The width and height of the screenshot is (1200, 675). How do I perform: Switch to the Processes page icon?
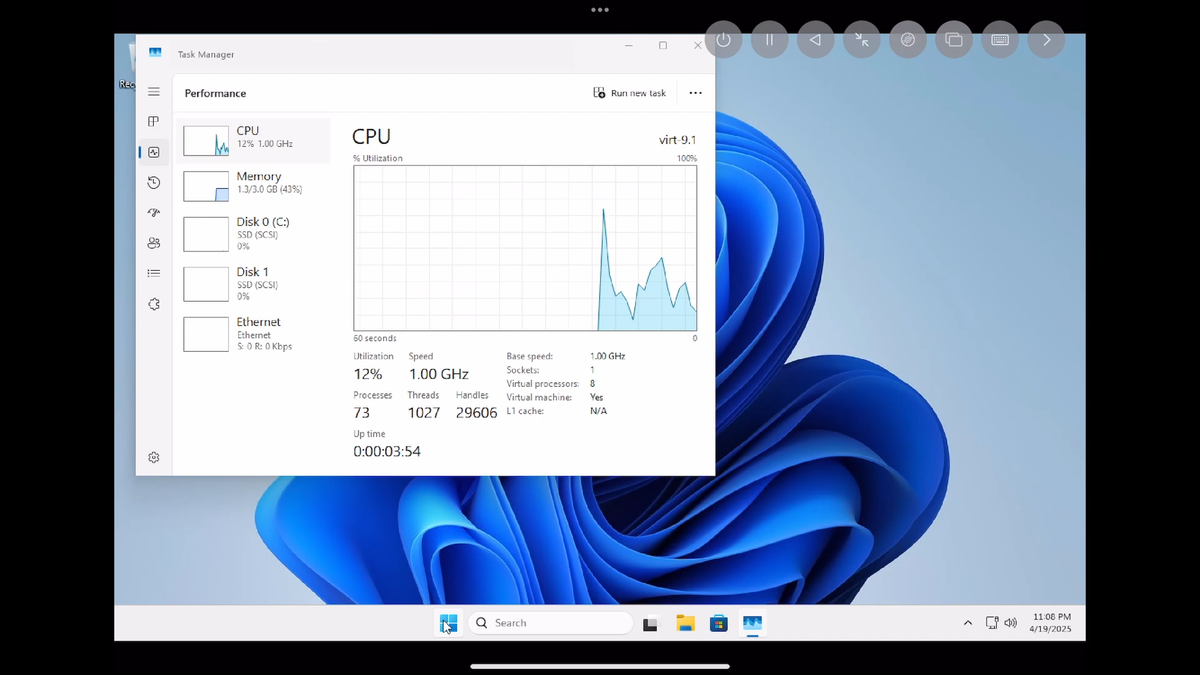[x=153, y=122]
